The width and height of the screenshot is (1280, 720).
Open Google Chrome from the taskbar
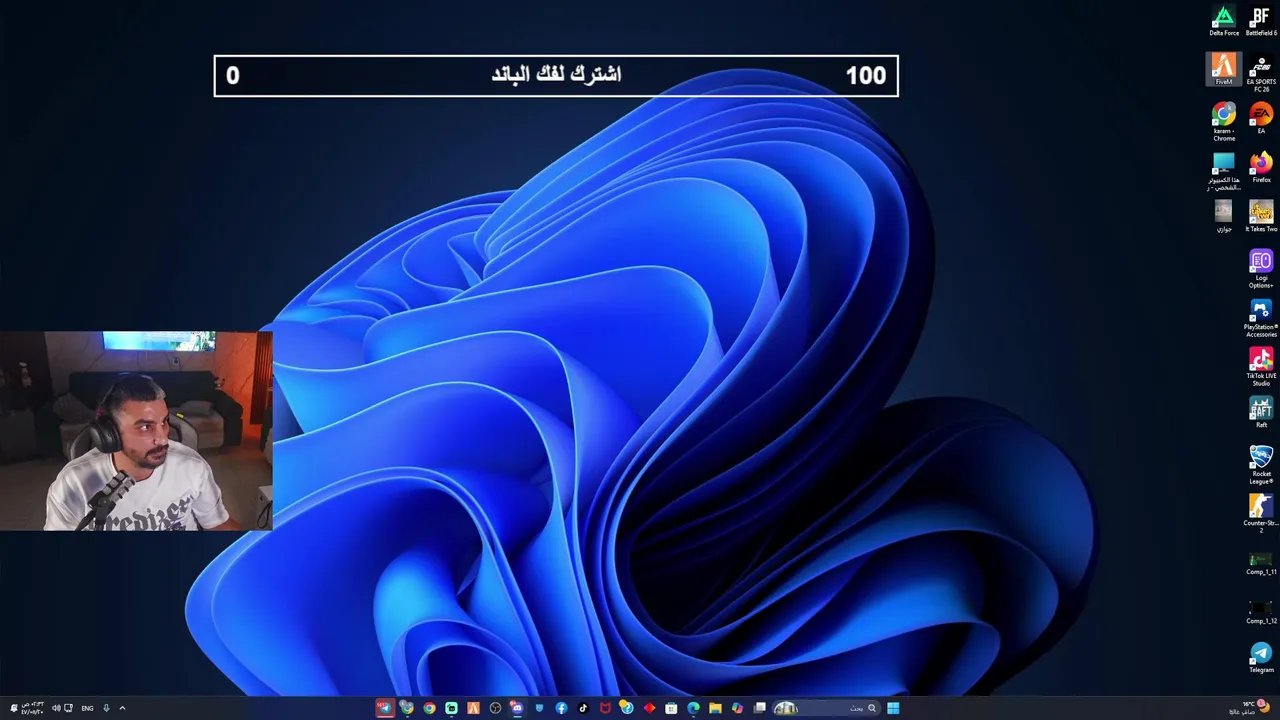tap(429, 708)
